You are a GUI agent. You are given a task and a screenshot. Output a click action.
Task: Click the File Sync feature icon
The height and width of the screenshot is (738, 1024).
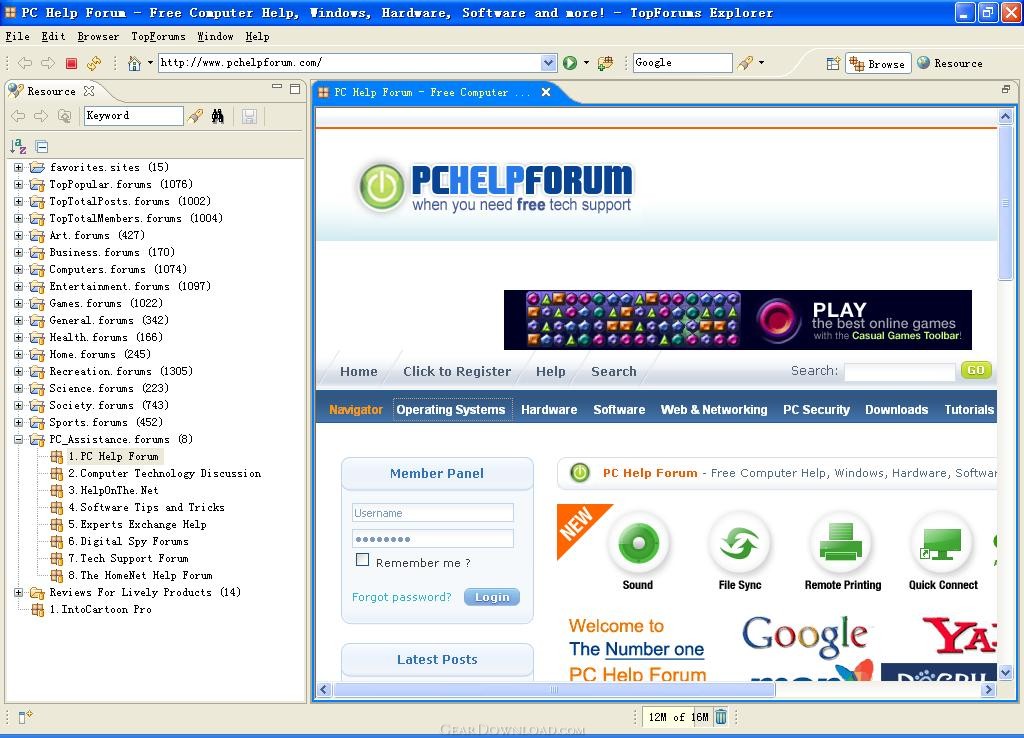click(739, 543)
